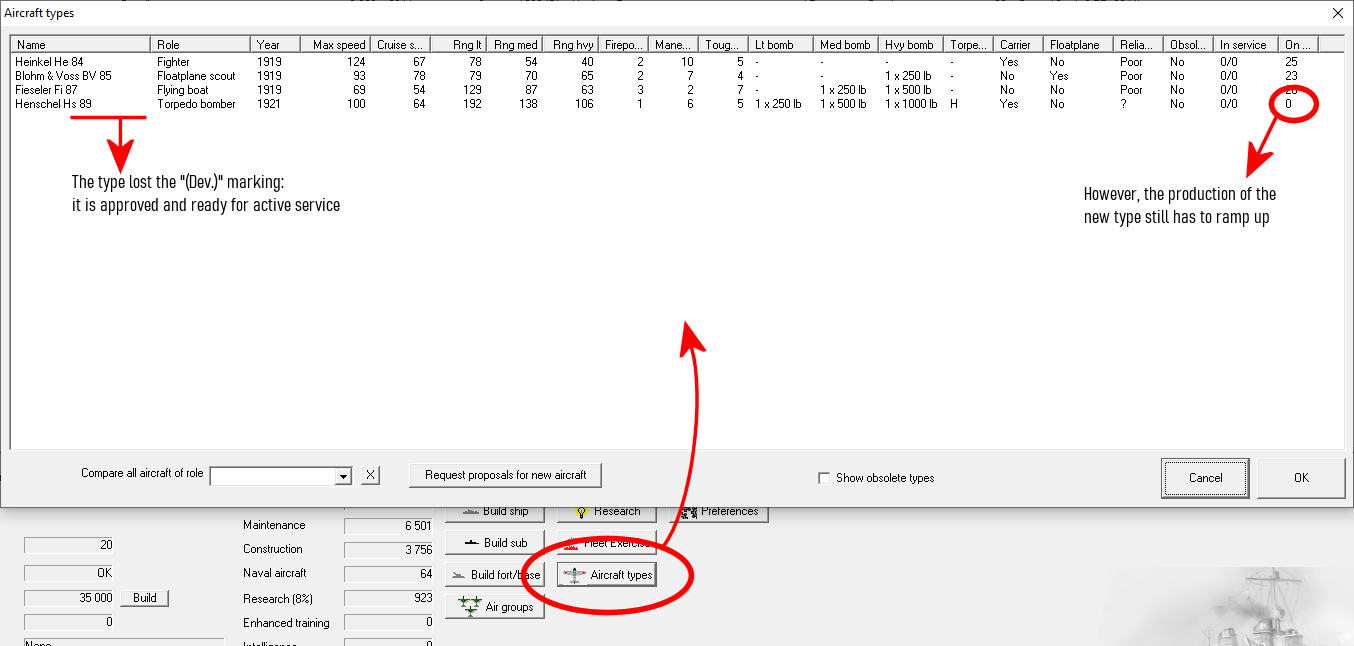The height and width of the screenshot is (646, 1354).
Task: Sort list by Role column header
Action: click(200, 45)
